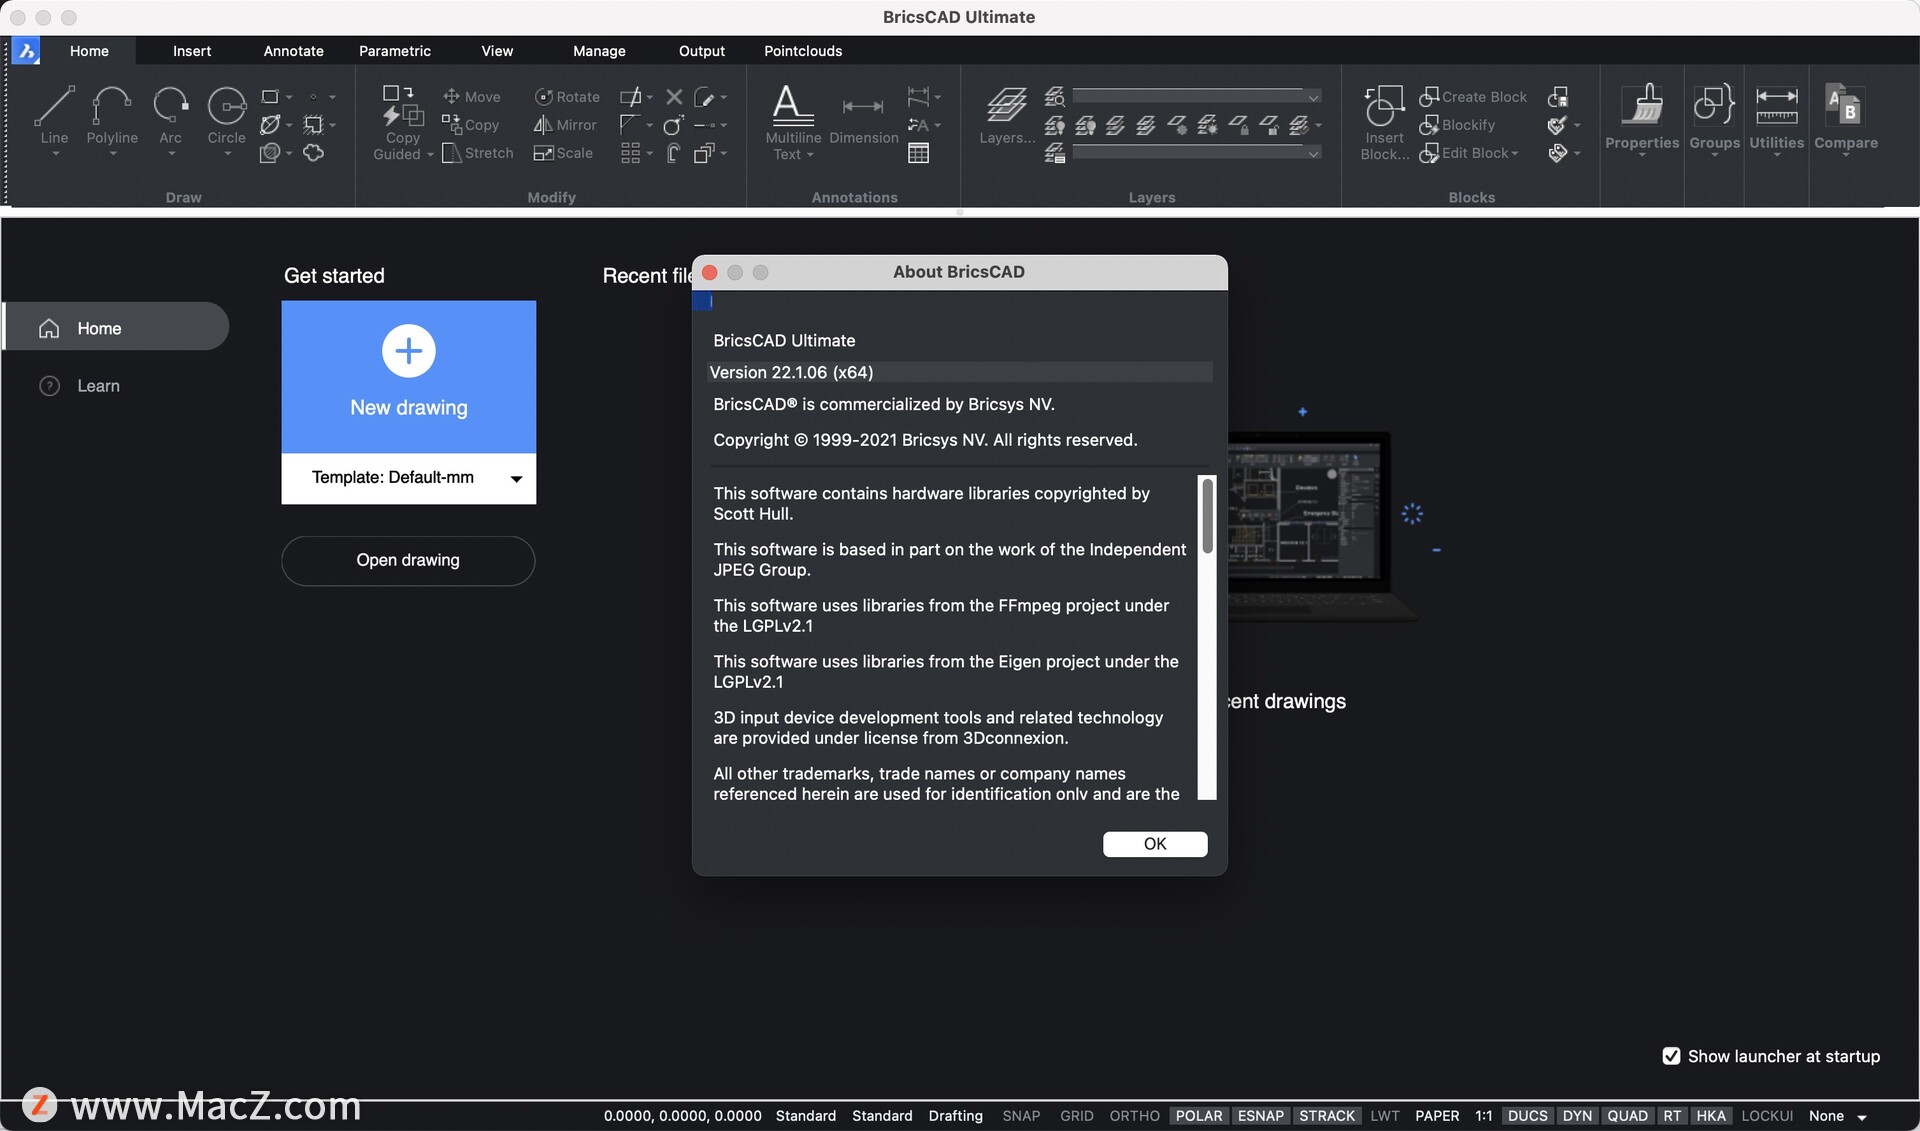Click the Delete (X) icon in Modify
This screenshot has height=1131, width=1920.
674,96
